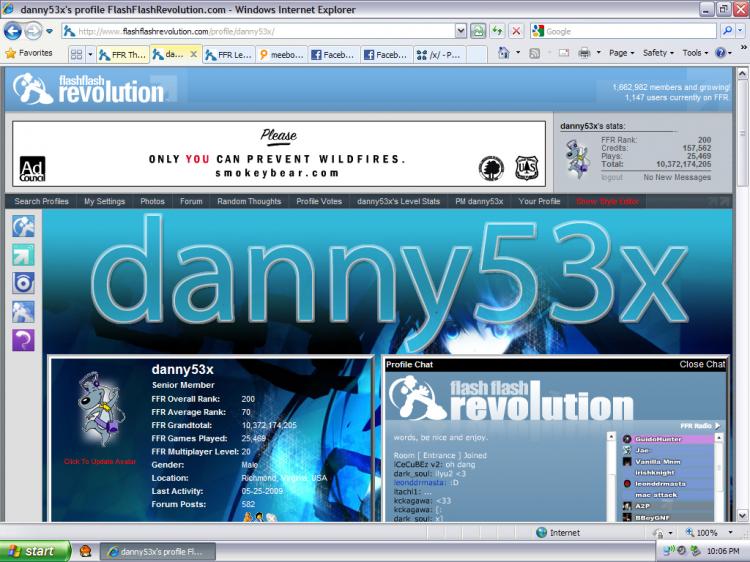This screenshot has height=562, width=750.
Task: Click the pale-blue dancer sidebar icon
Action: coord(23,312)
